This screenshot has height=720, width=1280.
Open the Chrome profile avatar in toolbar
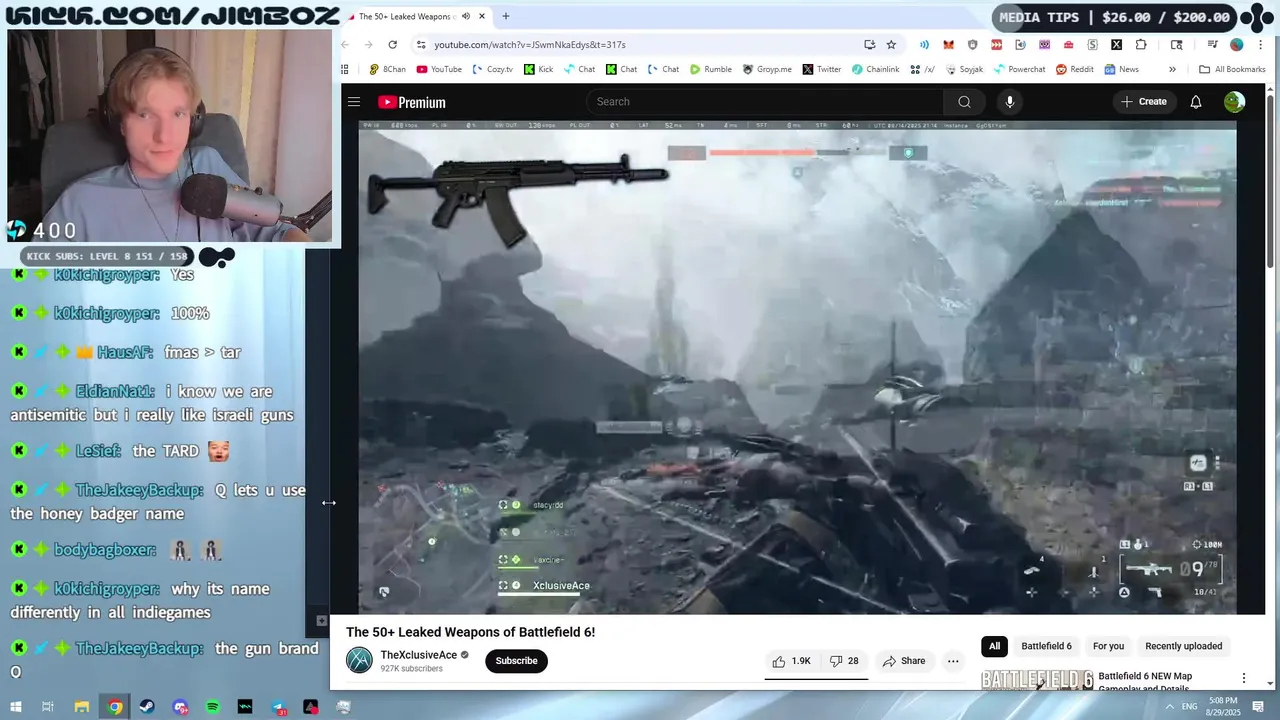pos(1237,45)
